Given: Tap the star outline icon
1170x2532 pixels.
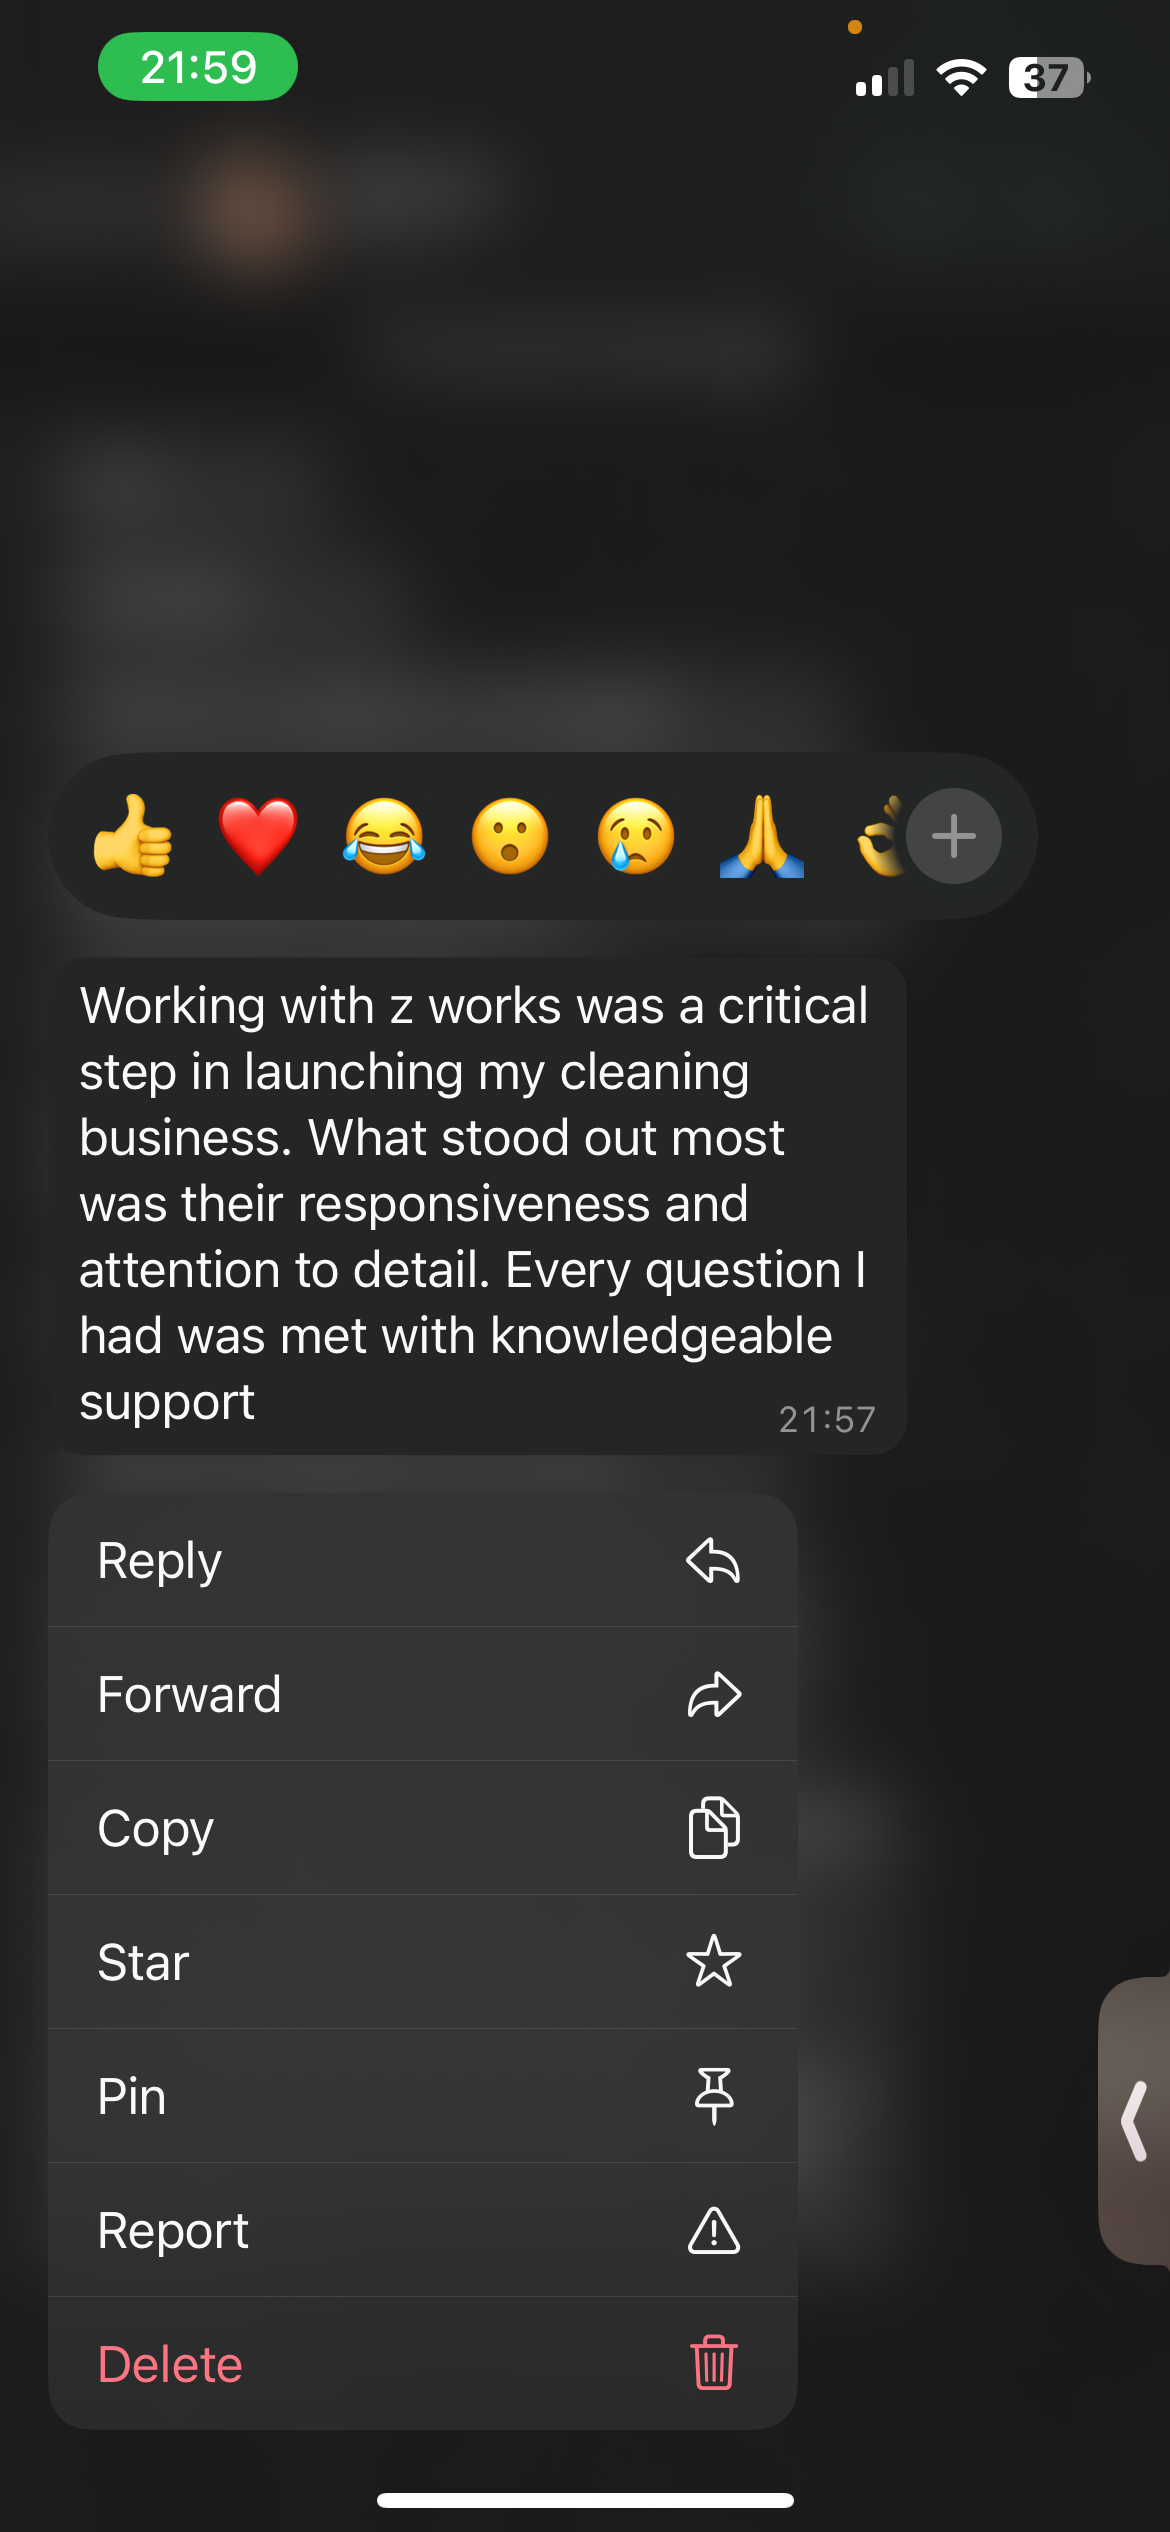Looking at the screenshot, I should (714, 1961).
